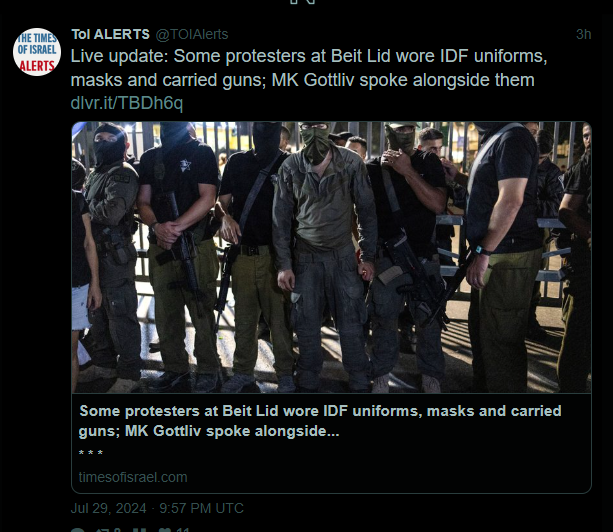613x532 pixels.
Task: Click the card headline about Beit Lid protesters
Action: pos(320,421)
